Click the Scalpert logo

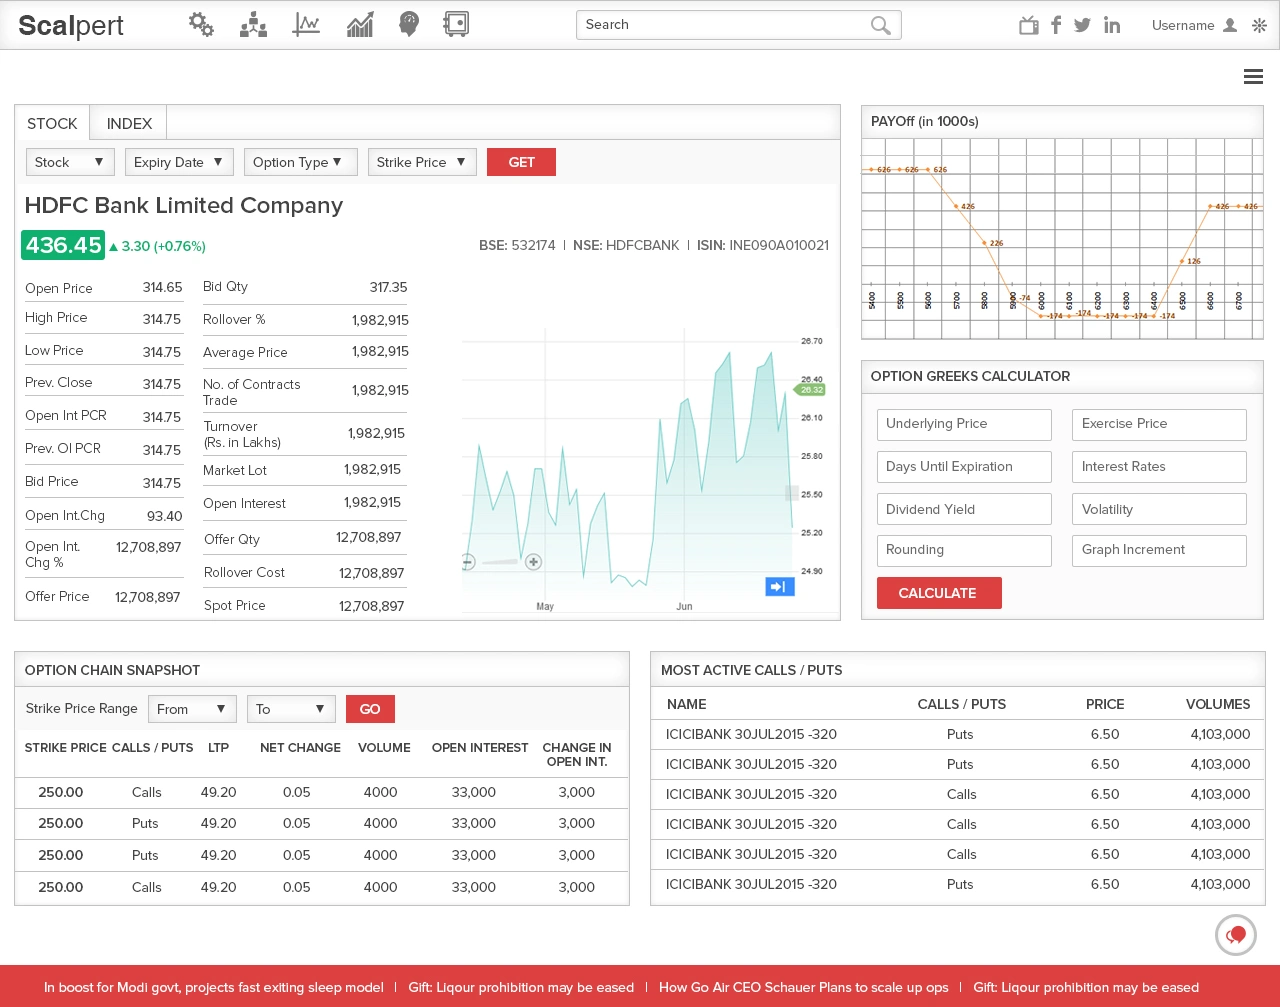pyautogui.click(x=71, y=25)
